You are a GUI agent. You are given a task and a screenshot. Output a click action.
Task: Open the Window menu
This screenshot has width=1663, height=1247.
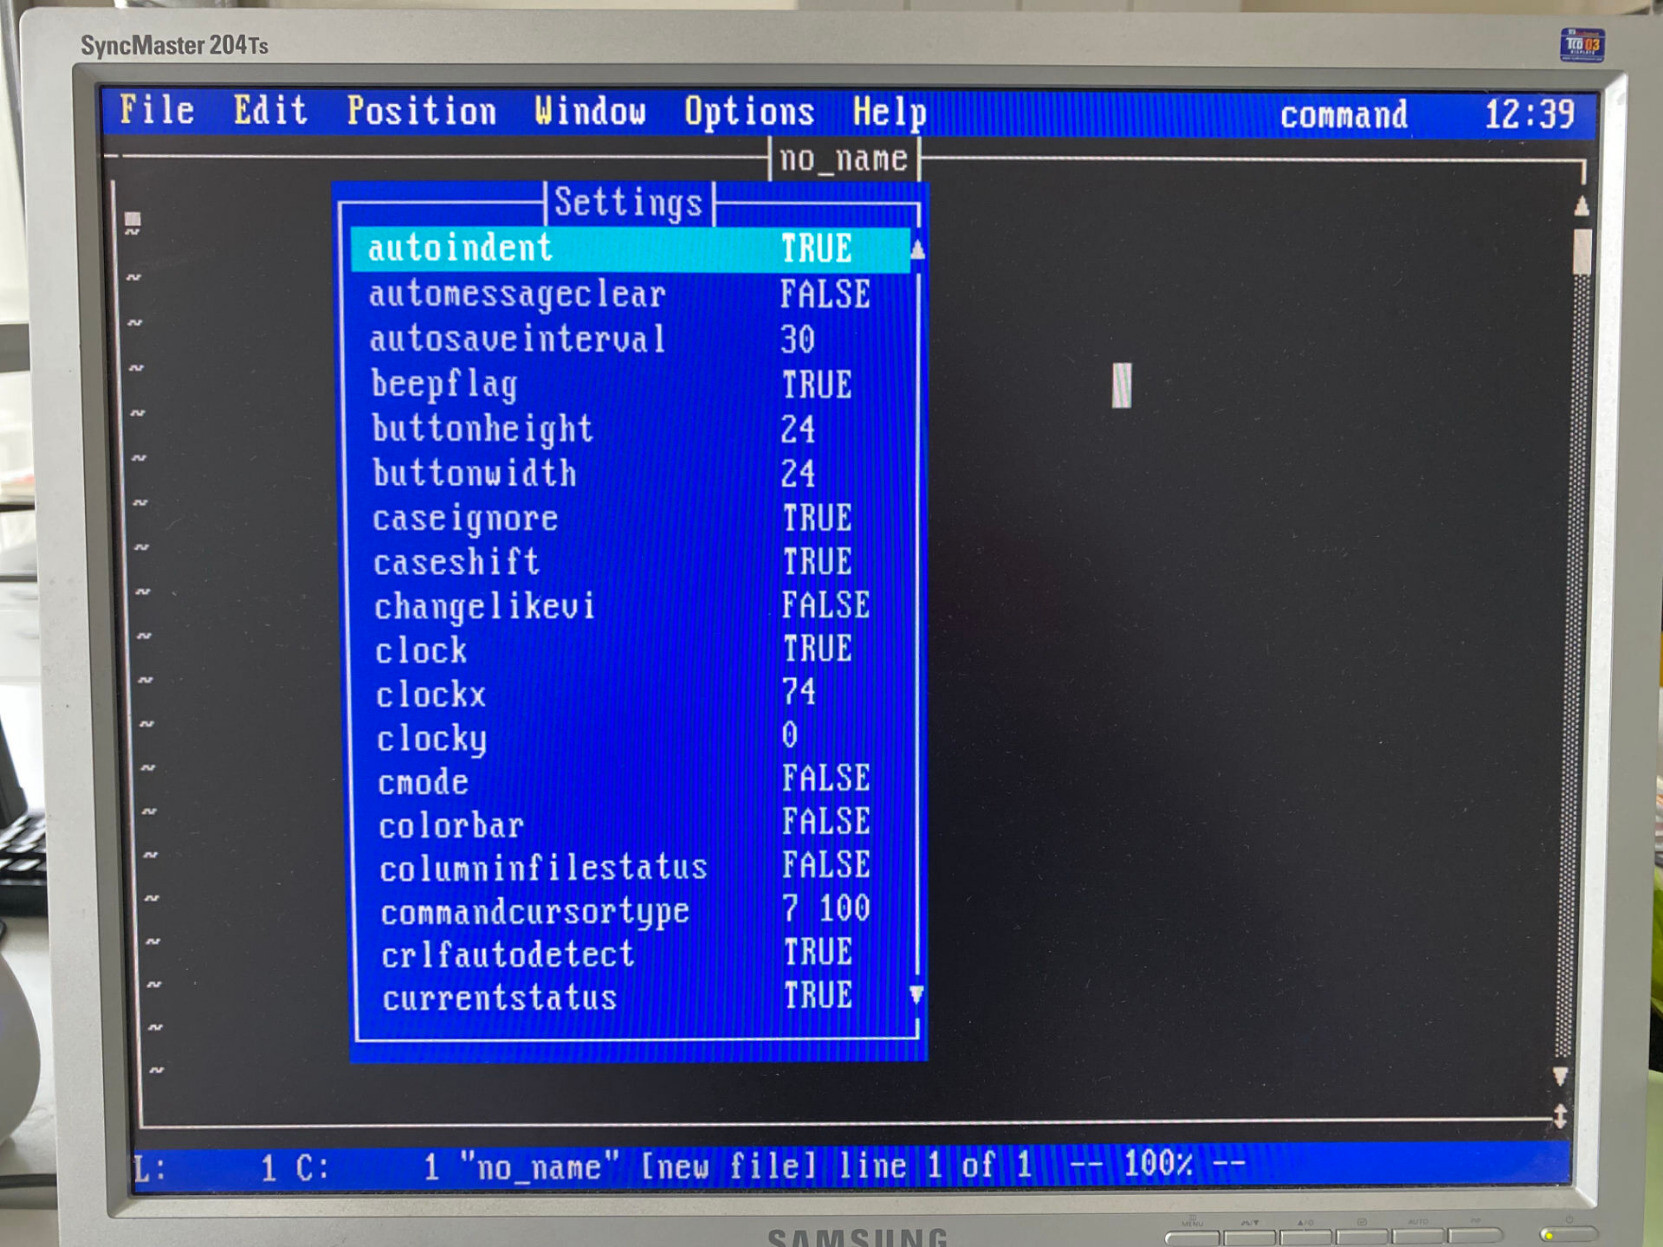pyautogui.click(x=590, y=111)
